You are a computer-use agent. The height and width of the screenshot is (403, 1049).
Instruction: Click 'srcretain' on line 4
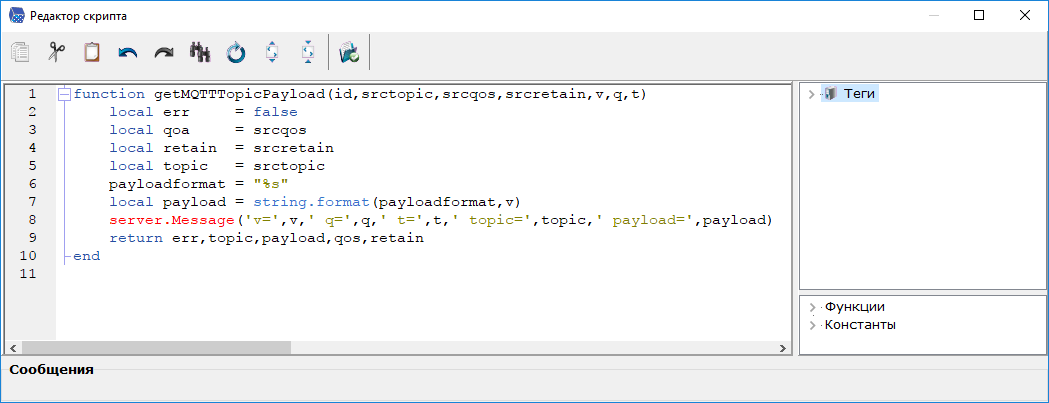[x=294, y=147]
